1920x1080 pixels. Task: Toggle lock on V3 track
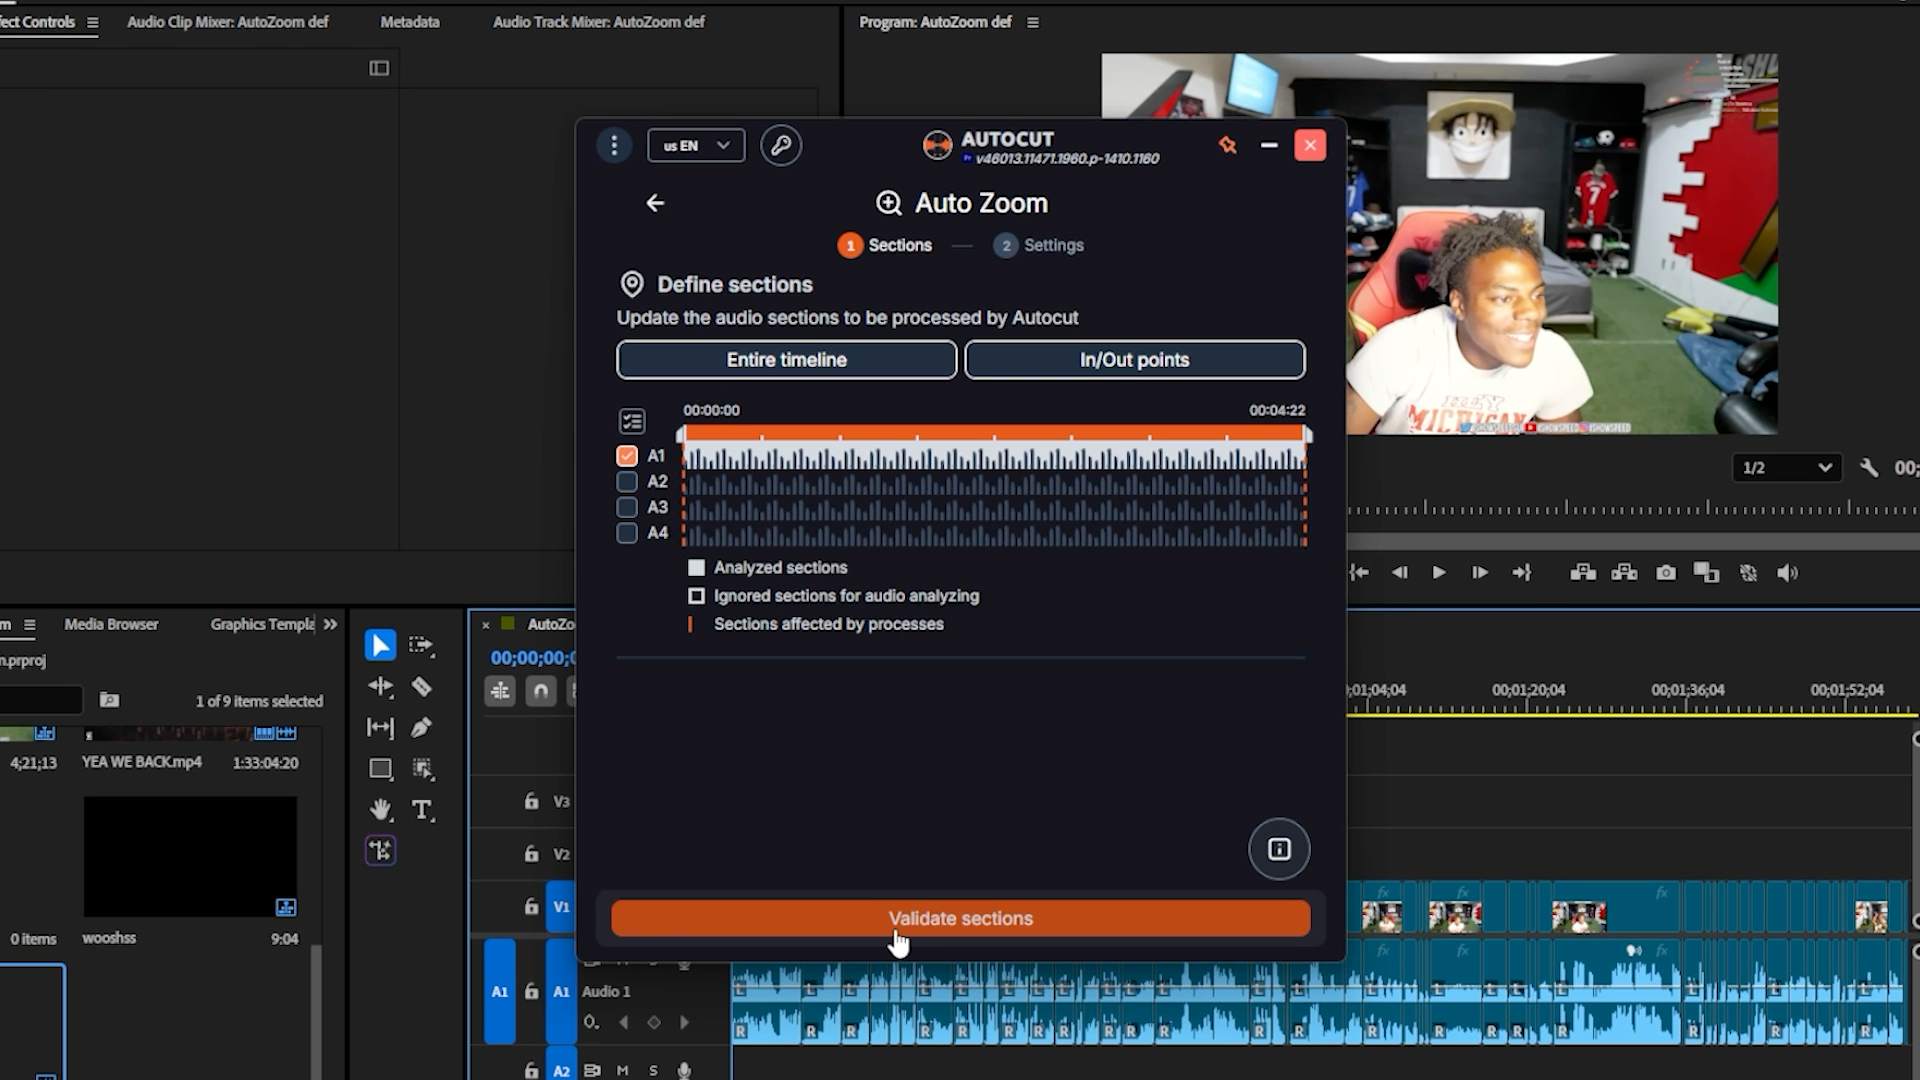click(x=531, y=801)
